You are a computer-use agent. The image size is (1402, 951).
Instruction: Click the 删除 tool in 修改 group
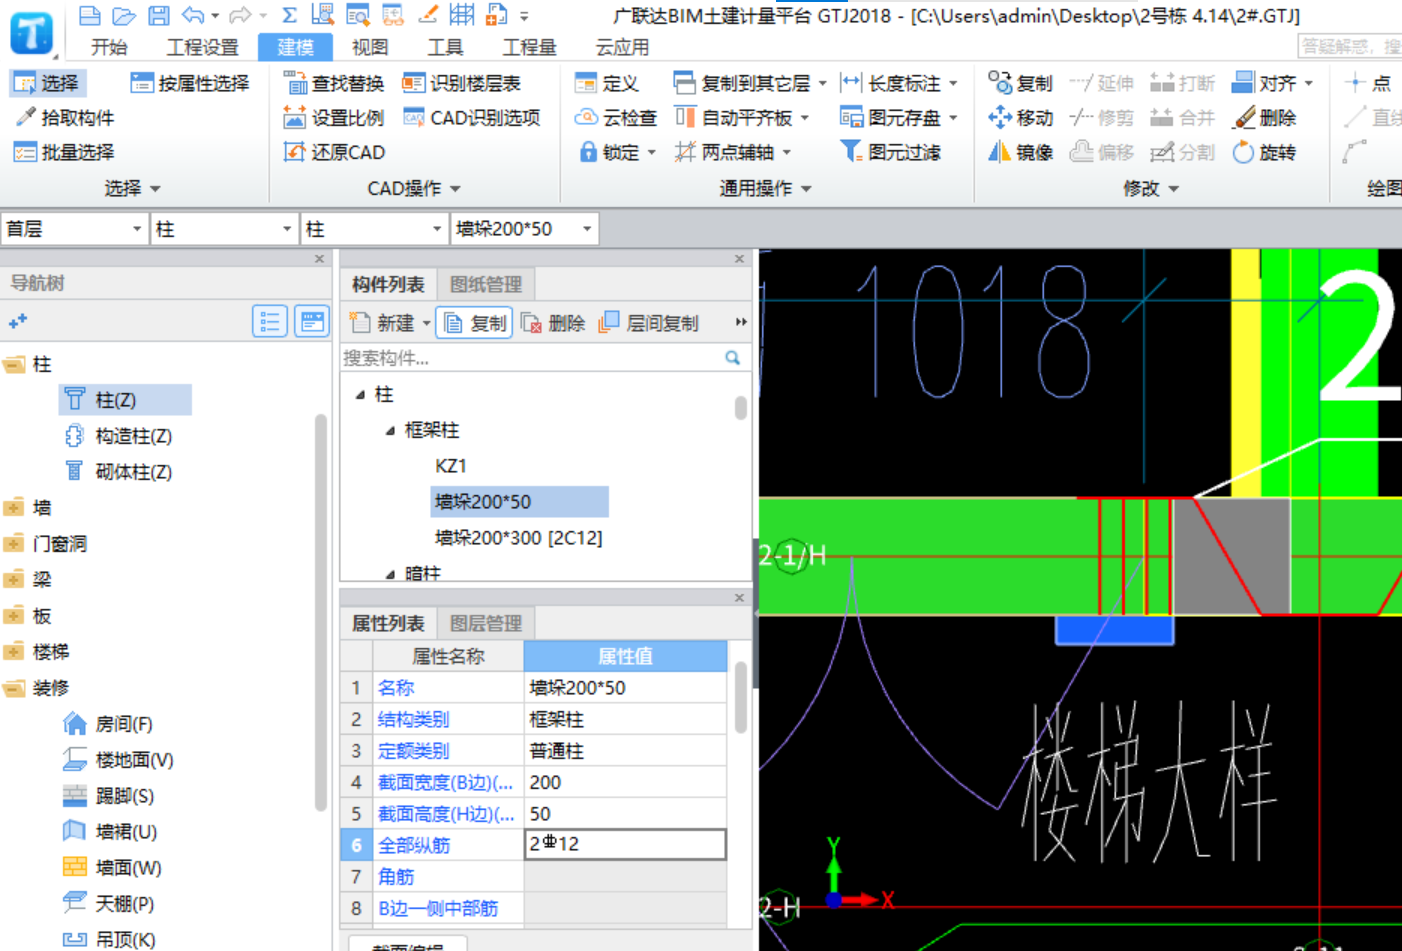(1264, 118)
